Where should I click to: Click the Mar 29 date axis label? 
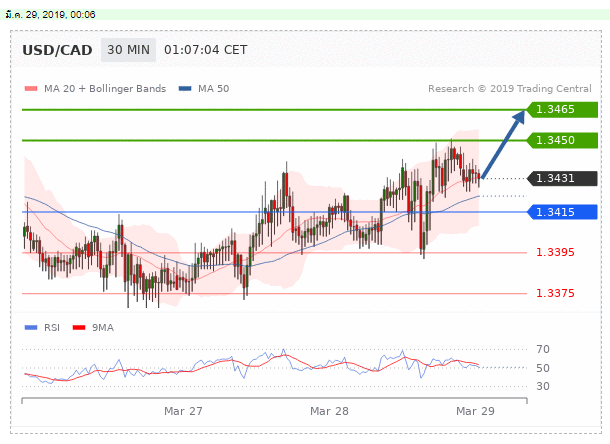(x=475, y=411)
